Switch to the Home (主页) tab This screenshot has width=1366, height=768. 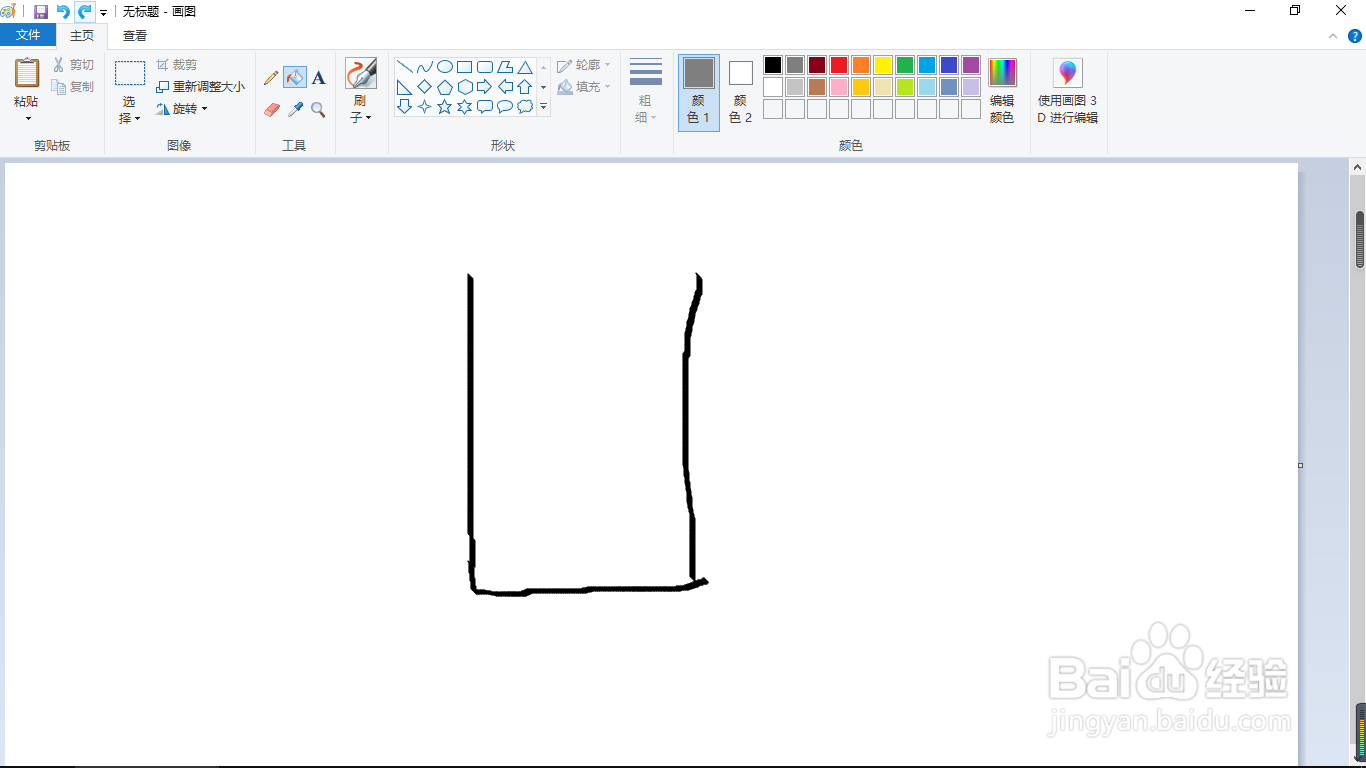[82, 35]
